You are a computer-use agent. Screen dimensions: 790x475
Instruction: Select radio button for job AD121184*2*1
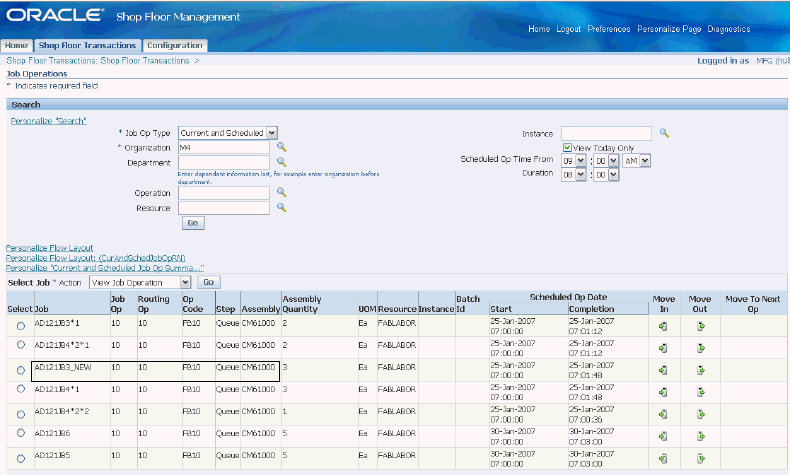click(21, 345)
